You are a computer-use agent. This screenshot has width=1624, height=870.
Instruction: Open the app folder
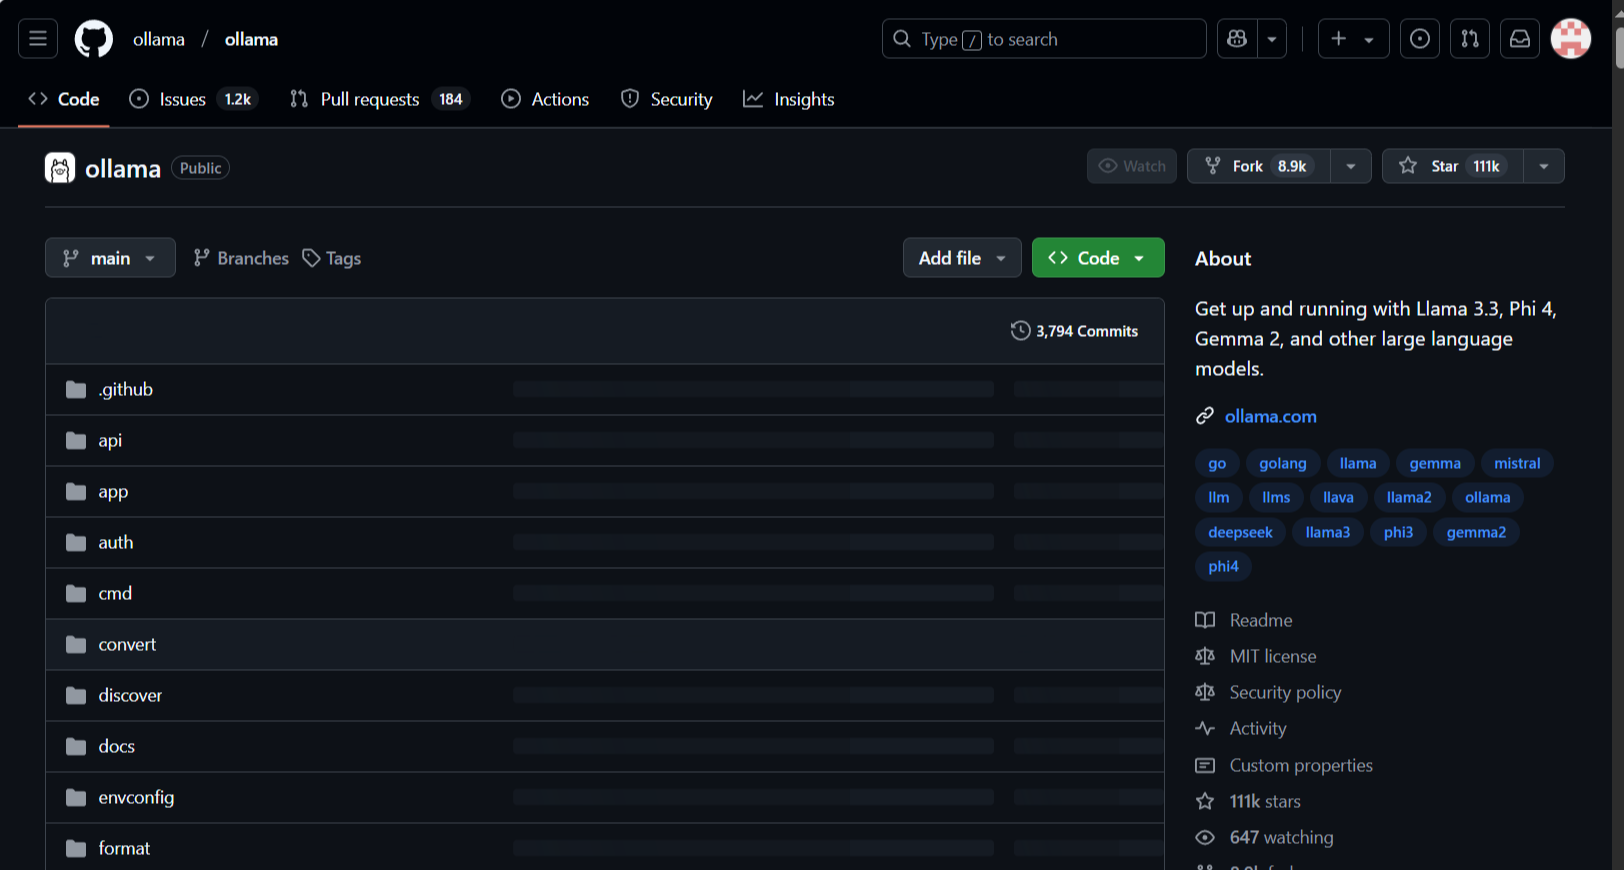pos(113,491)
